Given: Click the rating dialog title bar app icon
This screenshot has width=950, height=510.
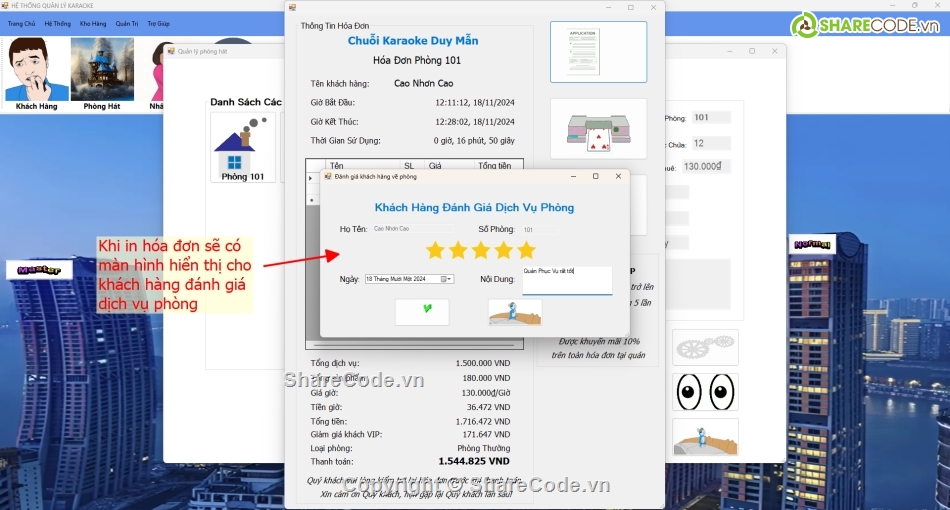Looking at the screenshot, I should (328, 176).
